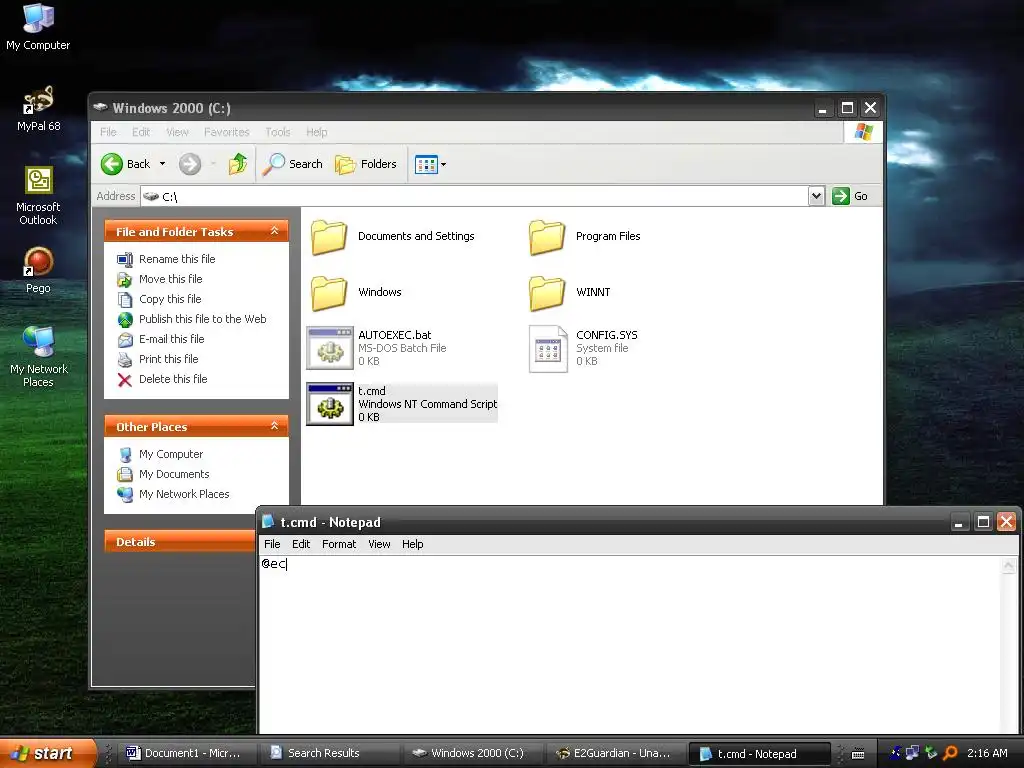Collapse the Other Places panel
Viewport: 1024px width, 768px height.
(x=274, y=426)
